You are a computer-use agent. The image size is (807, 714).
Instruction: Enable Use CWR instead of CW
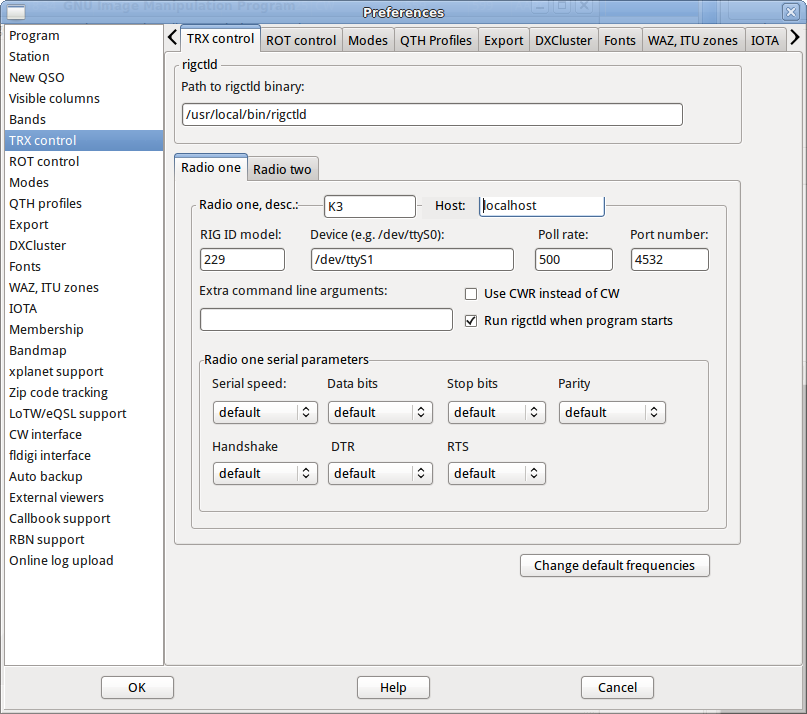click(470, 293)
